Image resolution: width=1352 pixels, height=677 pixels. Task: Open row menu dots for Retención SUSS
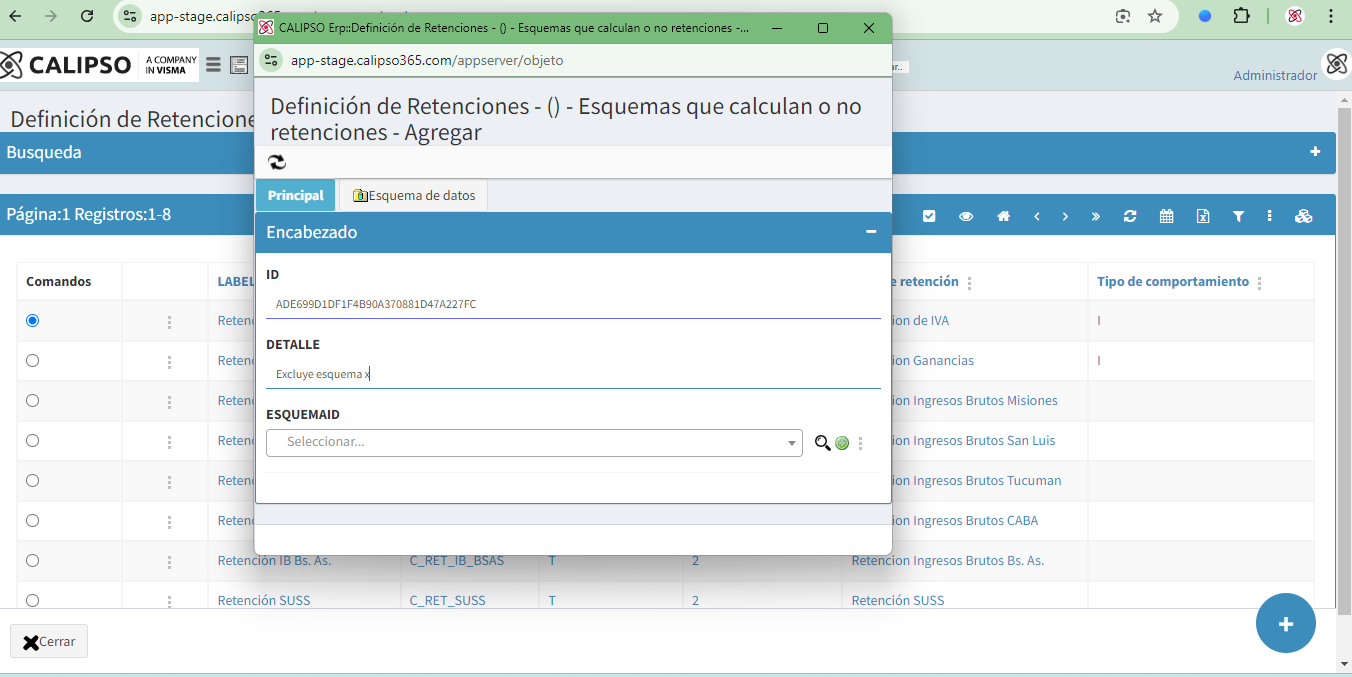(x=169, y=602)
